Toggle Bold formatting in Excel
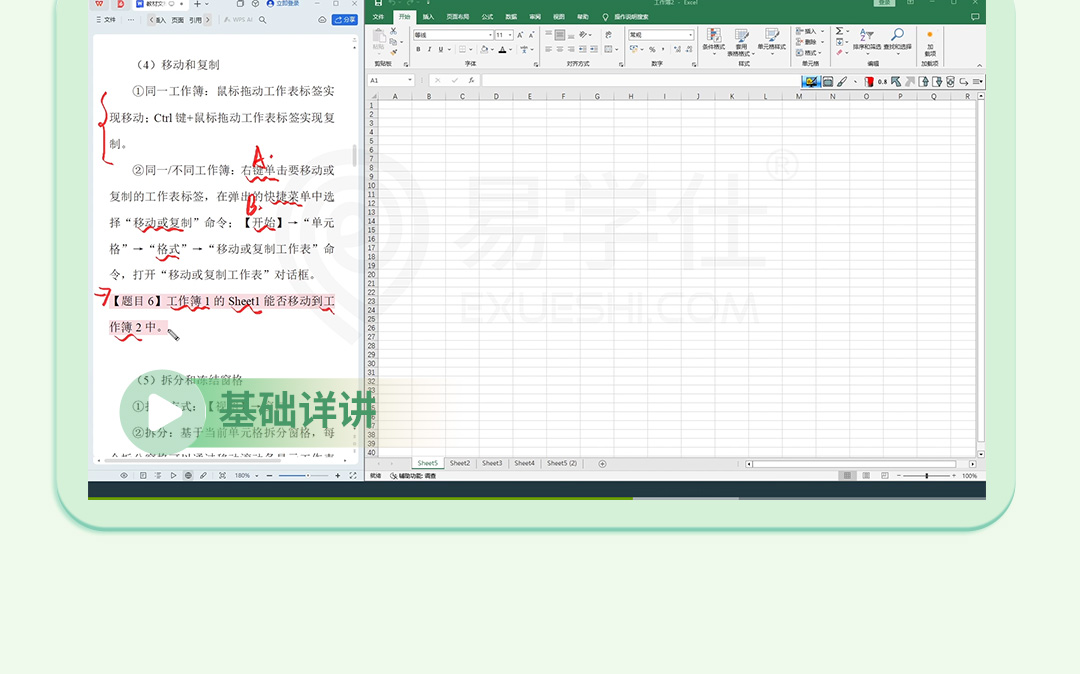Viewport: 1080px width, 674px height. coord(418,50)
